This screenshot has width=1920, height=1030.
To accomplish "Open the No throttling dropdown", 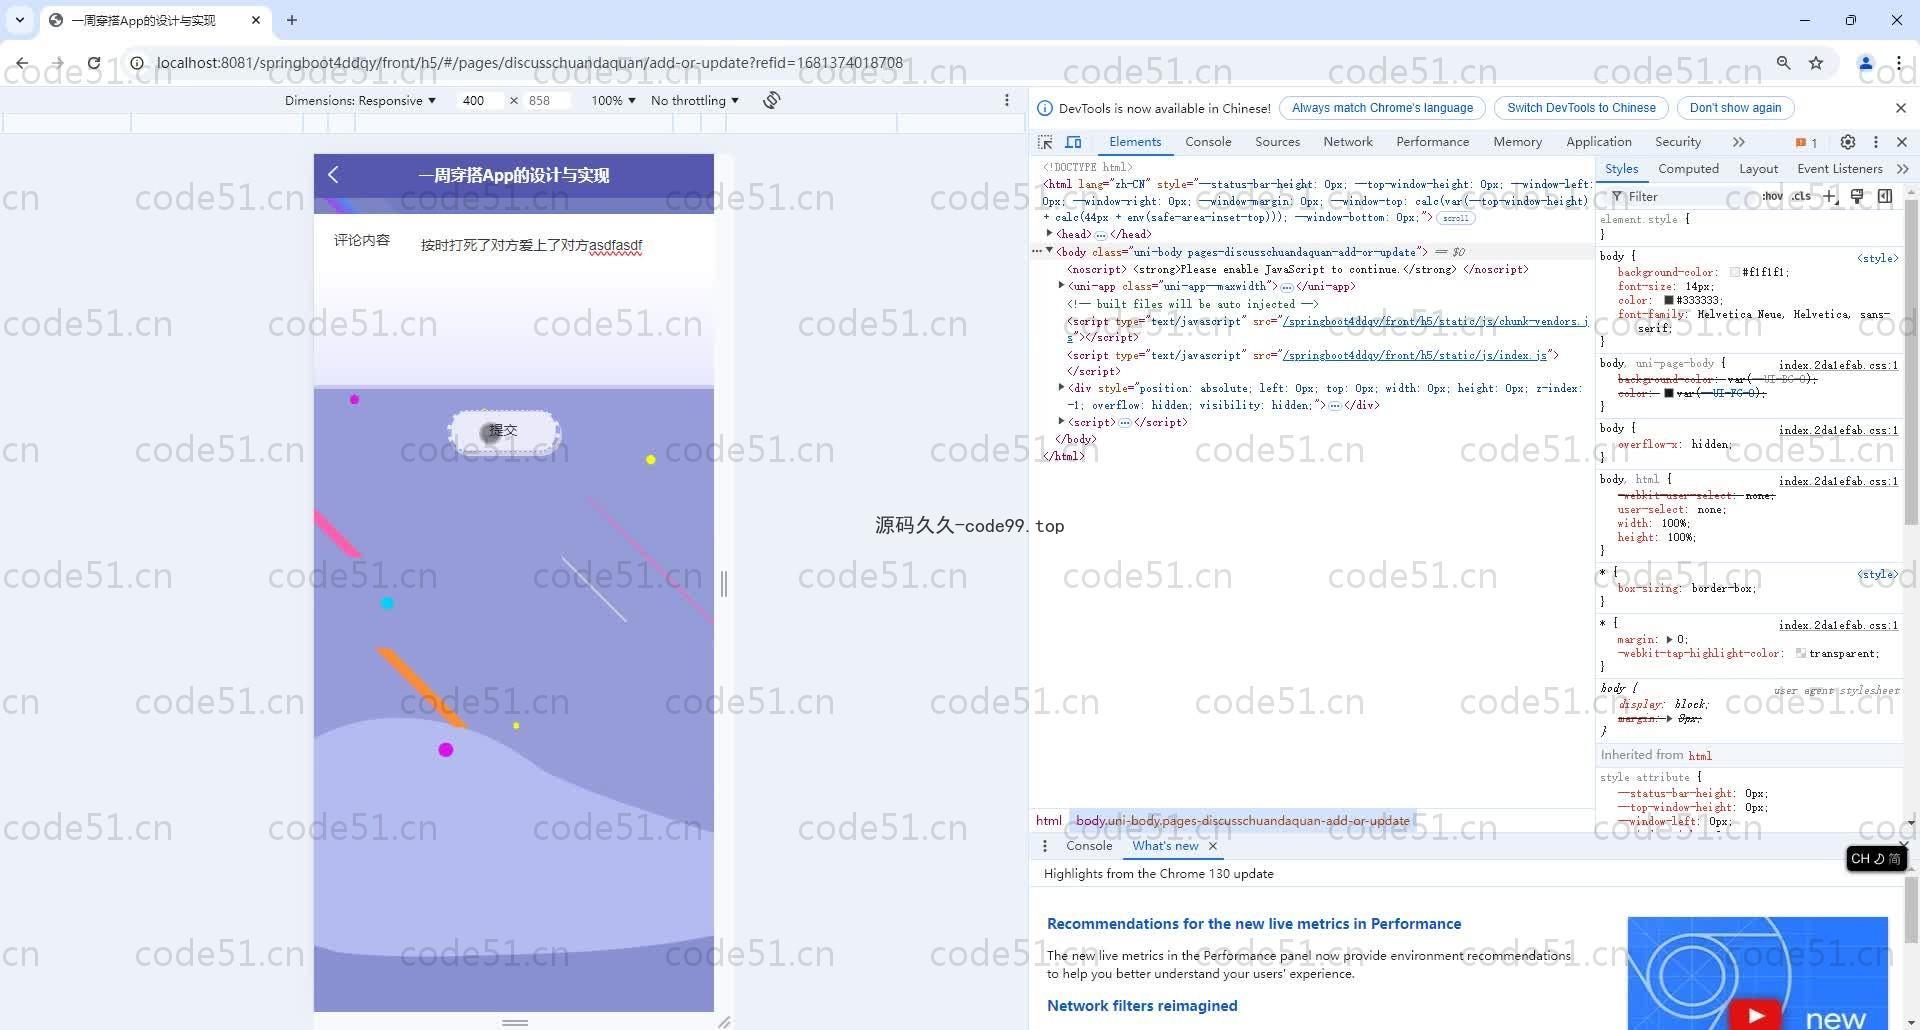I will pyautogui.click(x=695, y=100).
